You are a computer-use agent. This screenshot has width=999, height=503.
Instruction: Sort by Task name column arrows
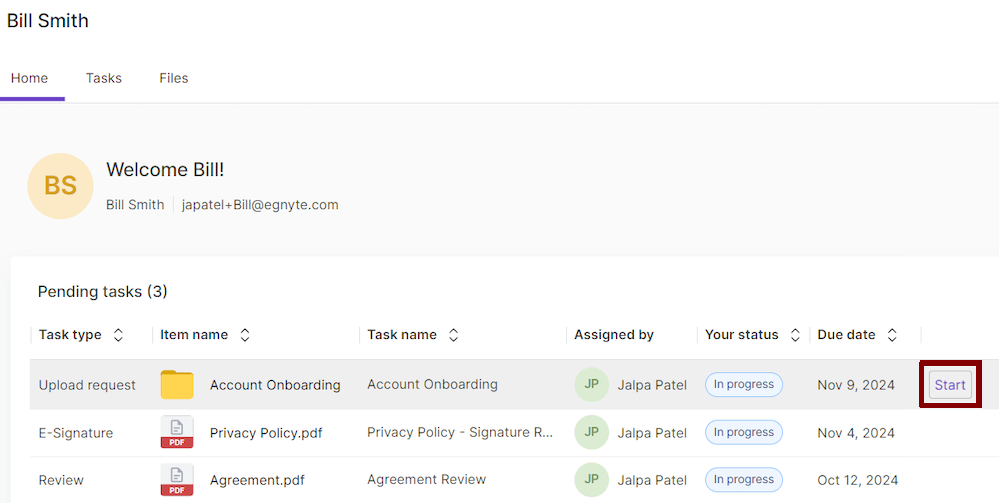pyautogui.click(x=453, y=335)
